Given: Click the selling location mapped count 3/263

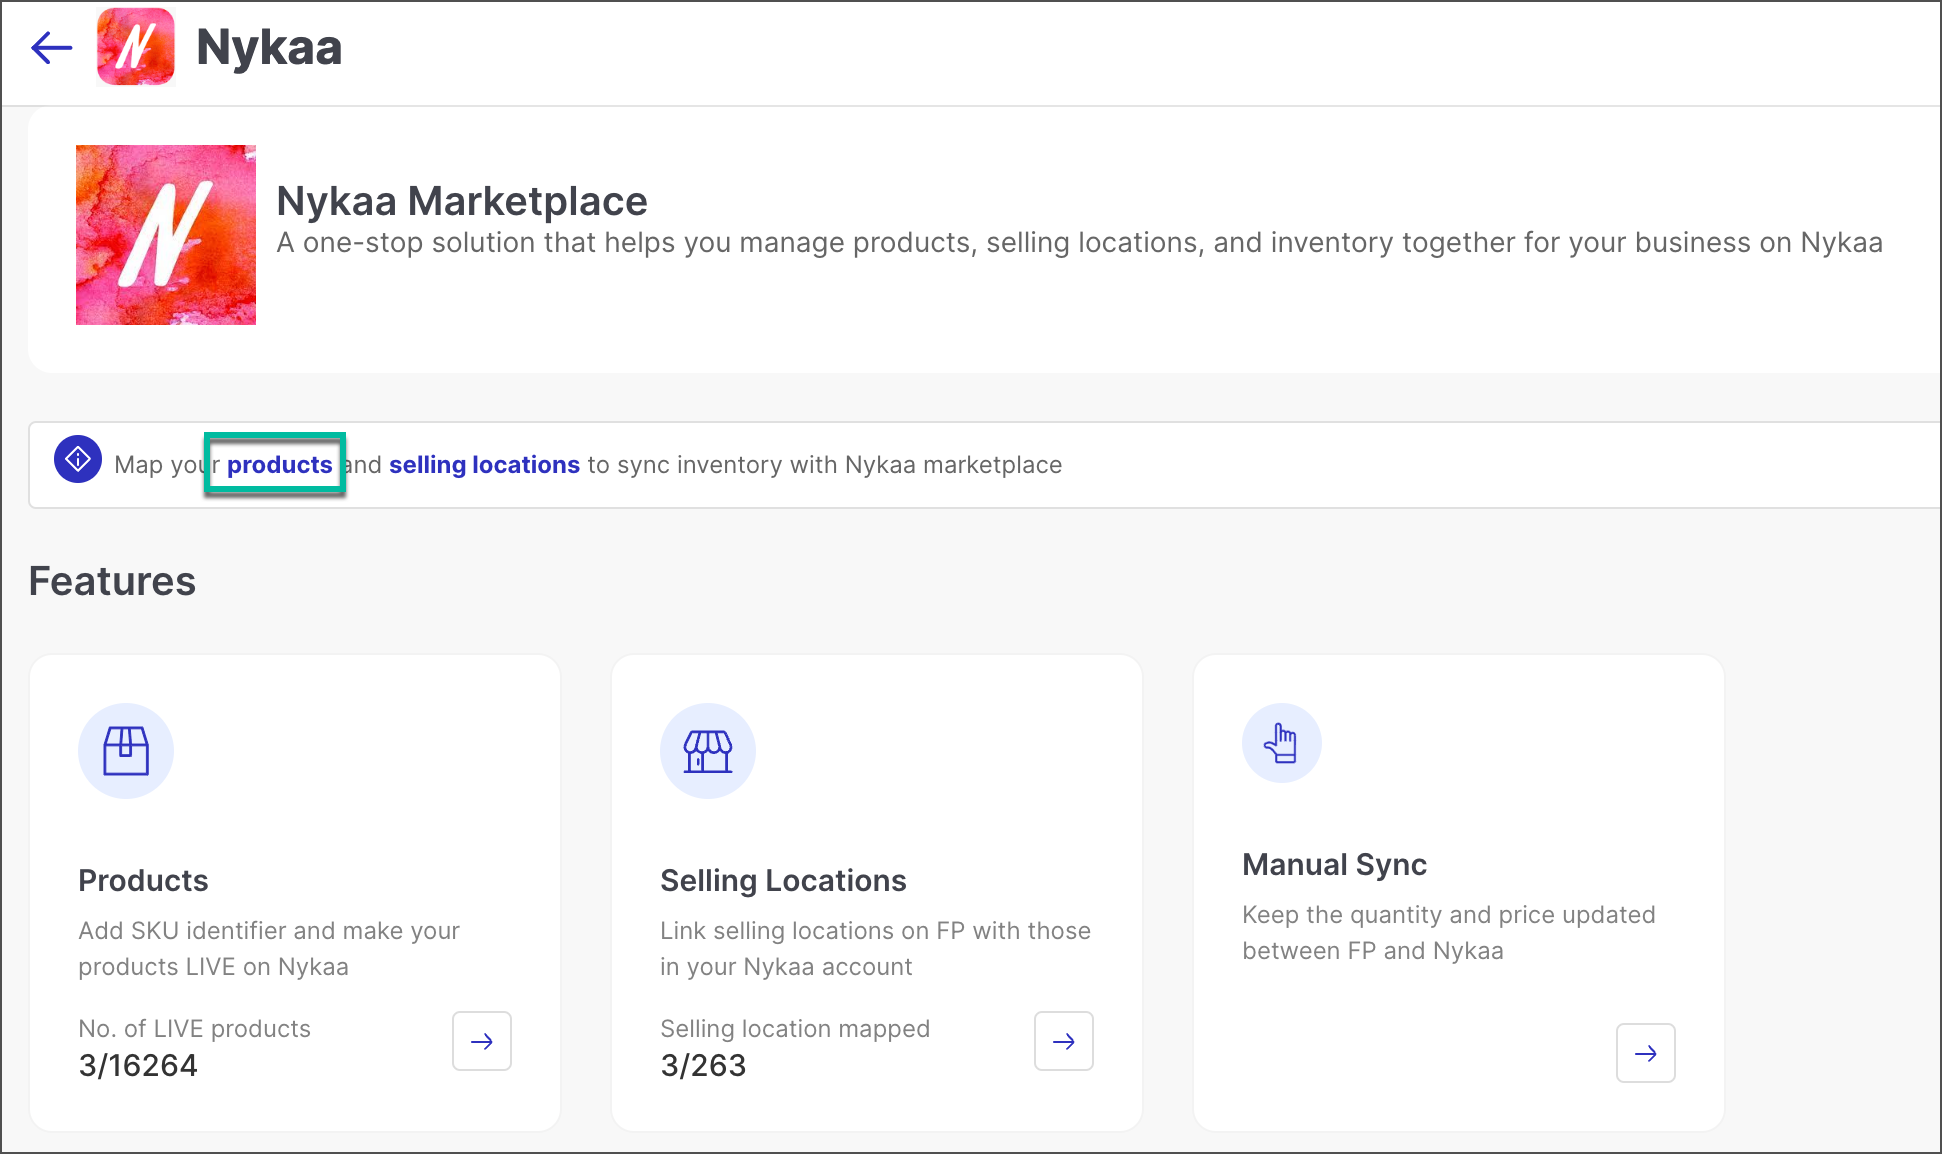Looking at the screenshot, I should pyautogui.click(x=702, y=1065).
